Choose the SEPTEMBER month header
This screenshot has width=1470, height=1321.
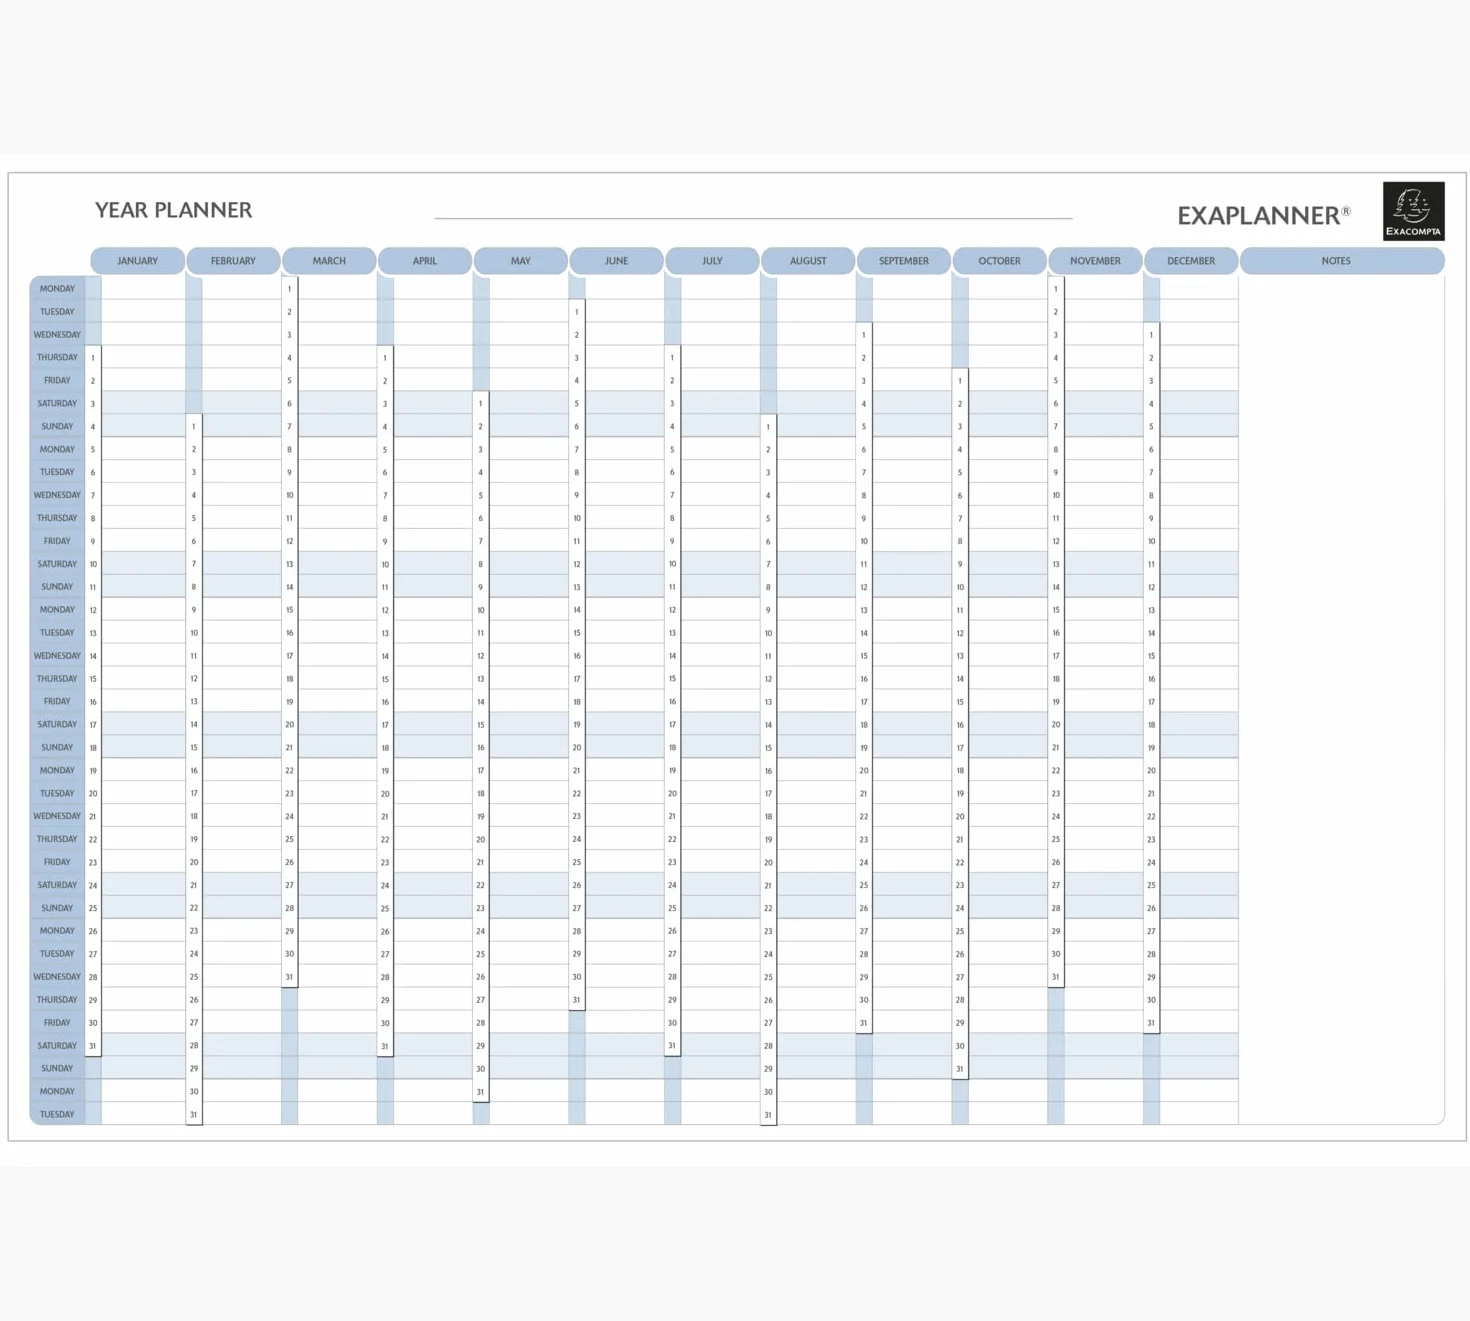click(x=904, y=261)
